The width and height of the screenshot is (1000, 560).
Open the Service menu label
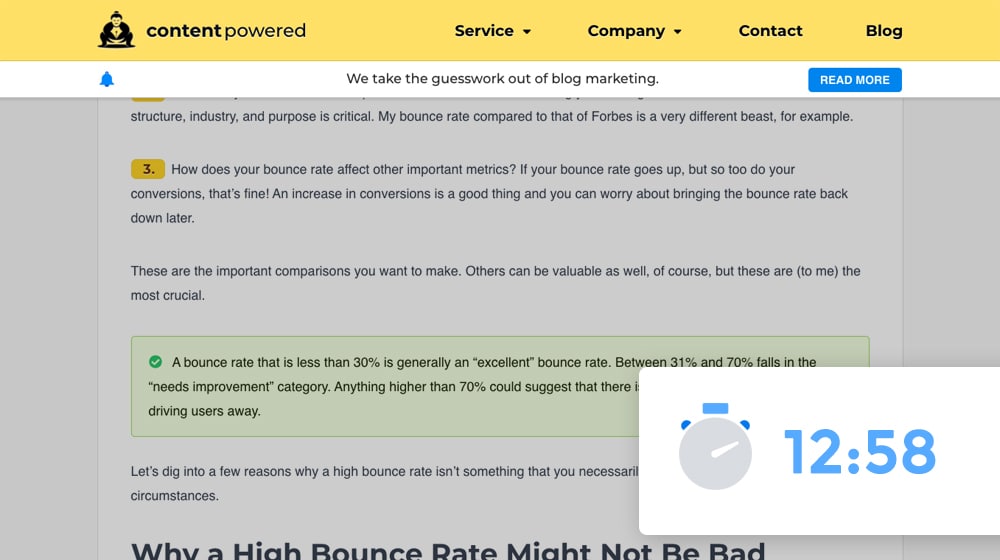[x=483, y=31]
